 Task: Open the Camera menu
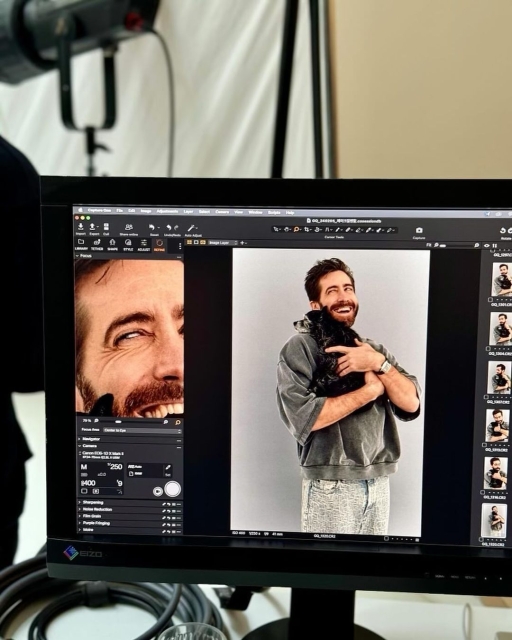222,212
